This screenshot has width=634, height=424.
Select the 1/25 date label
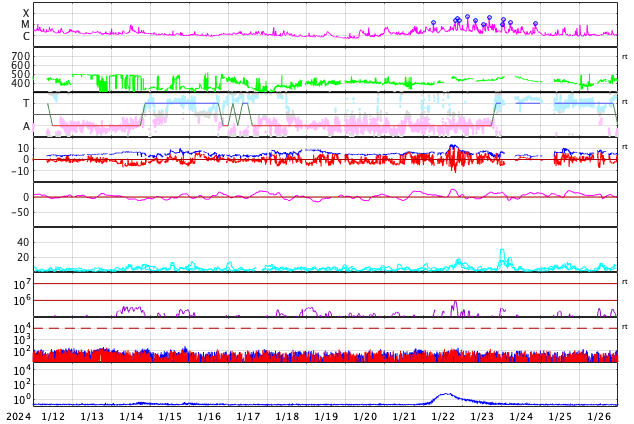[560, 416]
